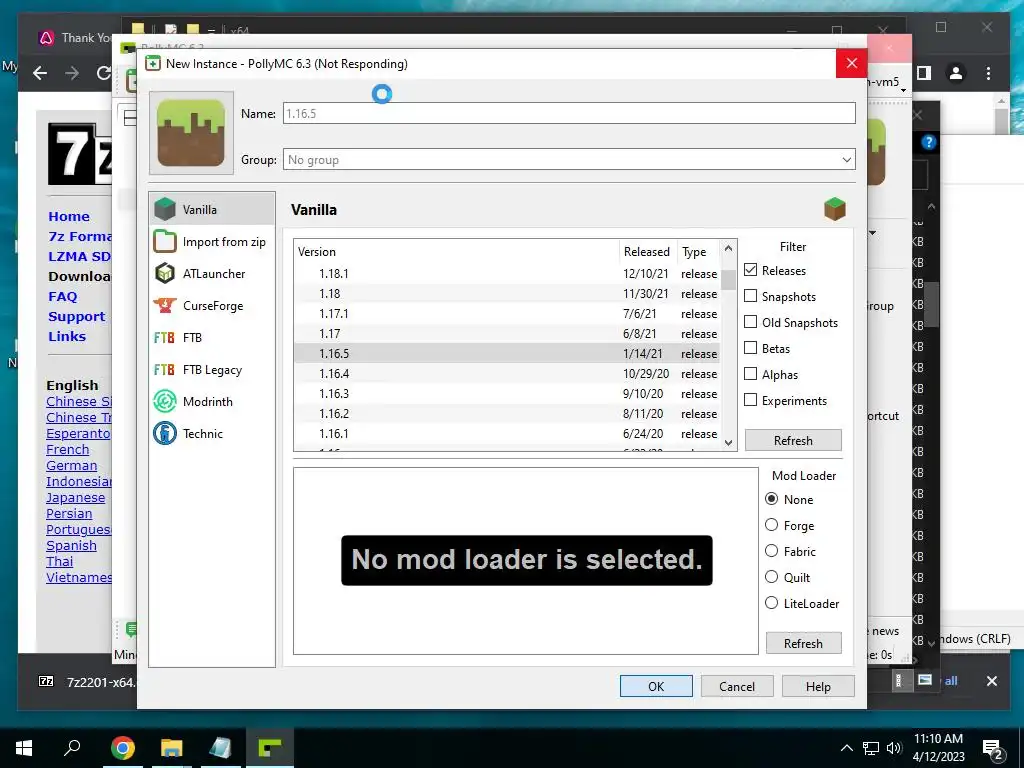The image size is (1024, 768).
Task: Select the Forge mod loader
Action: (772, 525)
